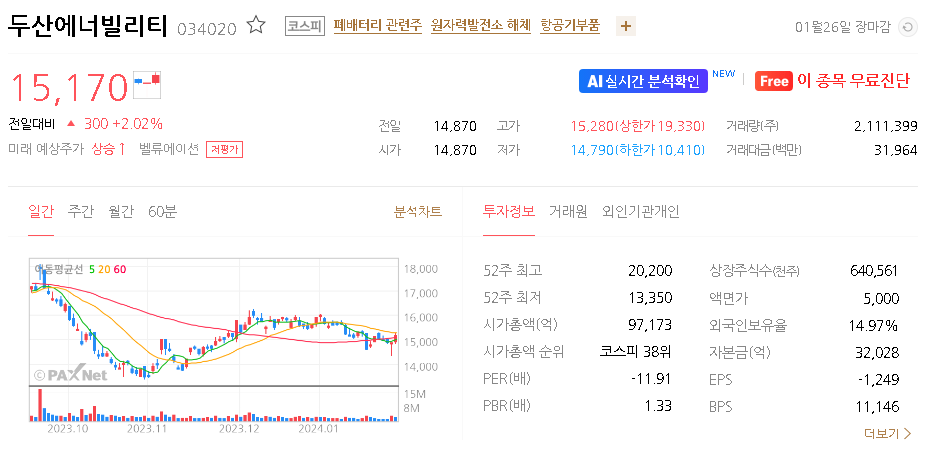Image resolution: width=925 pixels, height=453 pixels.
Task: Open the 분석차트 link
Action: 418,212
